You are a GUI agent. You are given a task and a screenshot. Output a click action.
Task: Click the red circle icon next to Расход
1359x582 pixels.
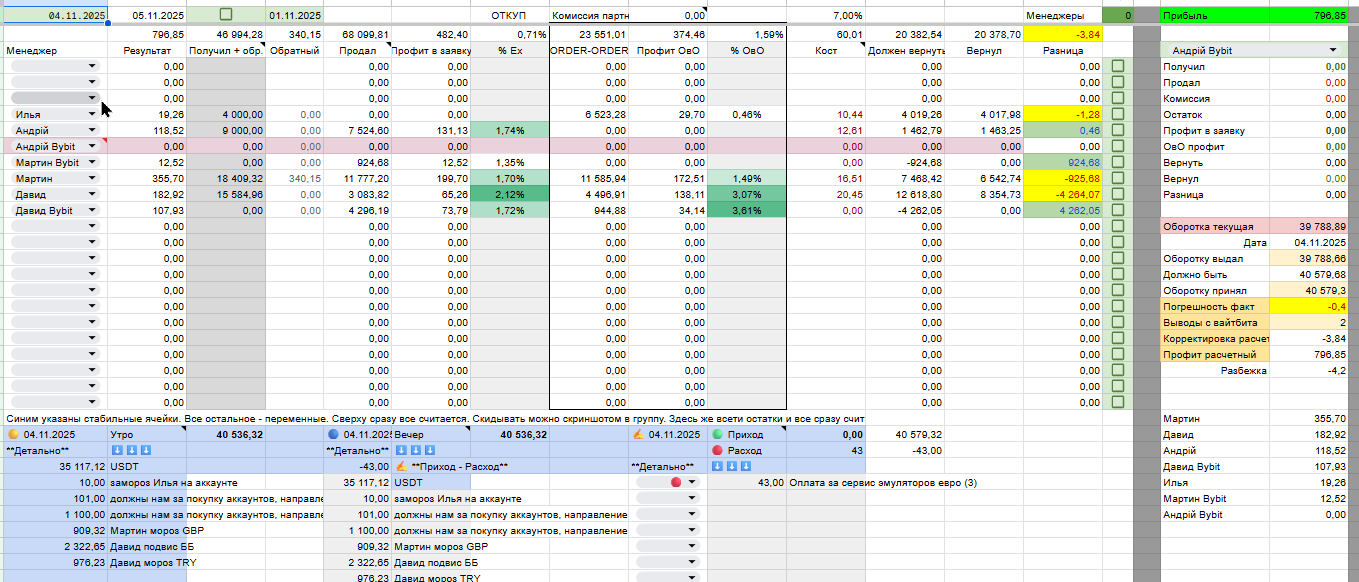(x=718, y=451)
